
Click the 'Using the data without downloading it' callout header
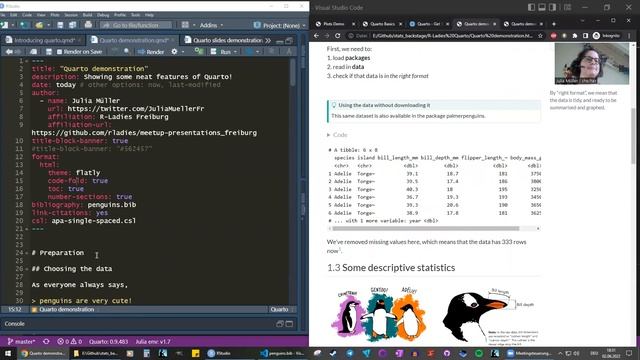tap(434, 105)
